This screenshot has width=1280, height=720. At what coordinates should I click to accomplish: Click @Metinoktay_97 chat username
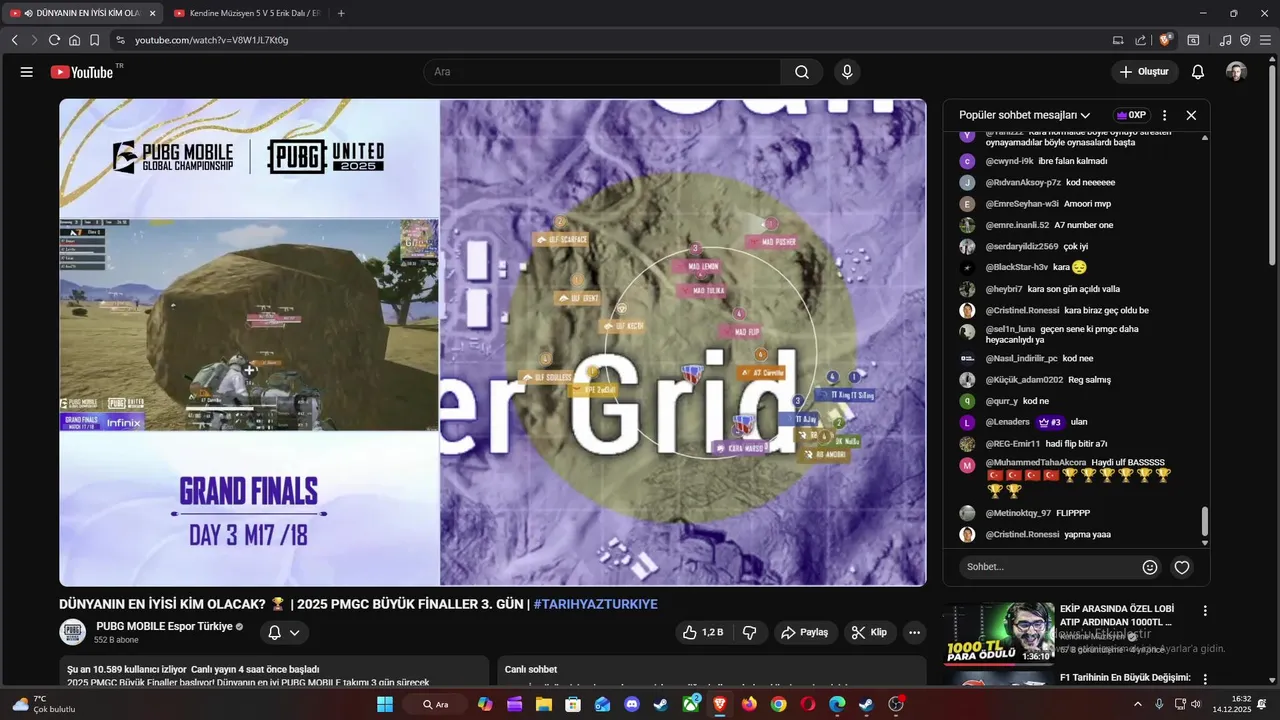tap(1018, 513)
